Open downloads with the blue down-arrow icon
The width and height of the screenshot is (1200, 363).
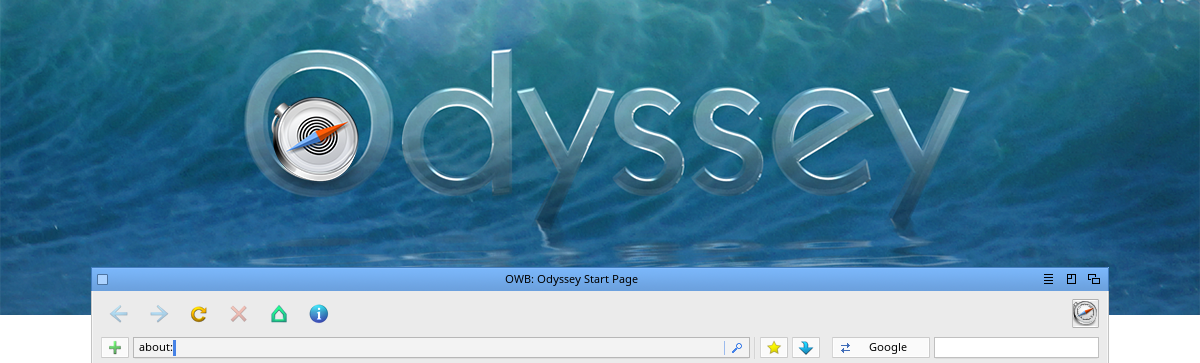point(805,348)
